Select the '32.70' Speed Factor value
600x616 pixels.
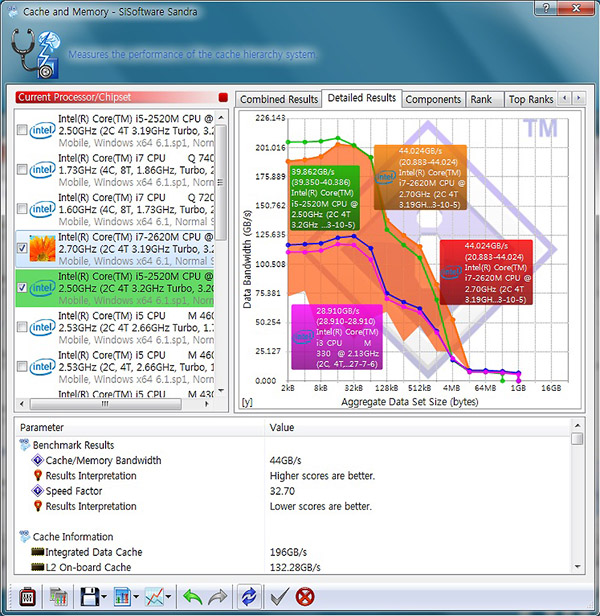coord(282,491)
